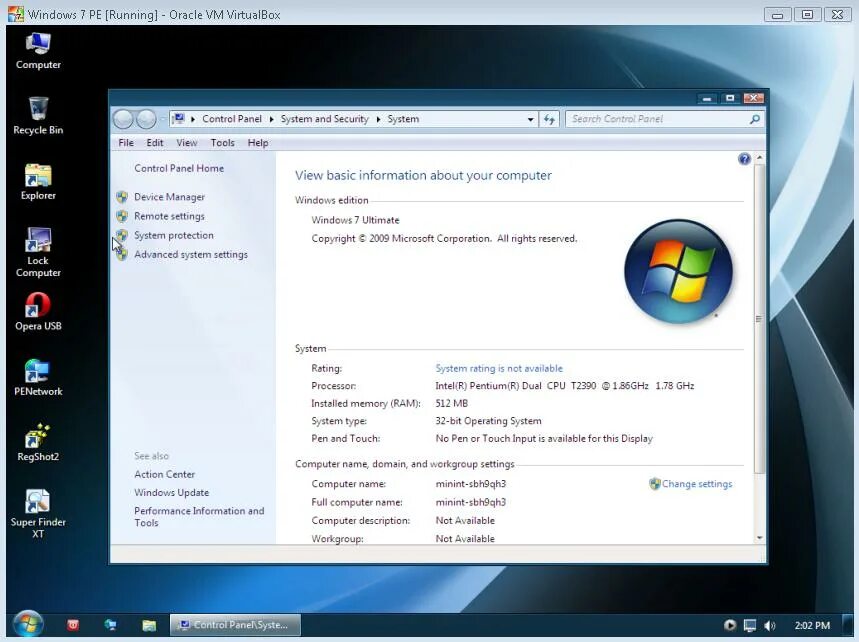859x642 pixels.
Task: Click the Remote settings shield icon
Action: [x=122, y=216]
